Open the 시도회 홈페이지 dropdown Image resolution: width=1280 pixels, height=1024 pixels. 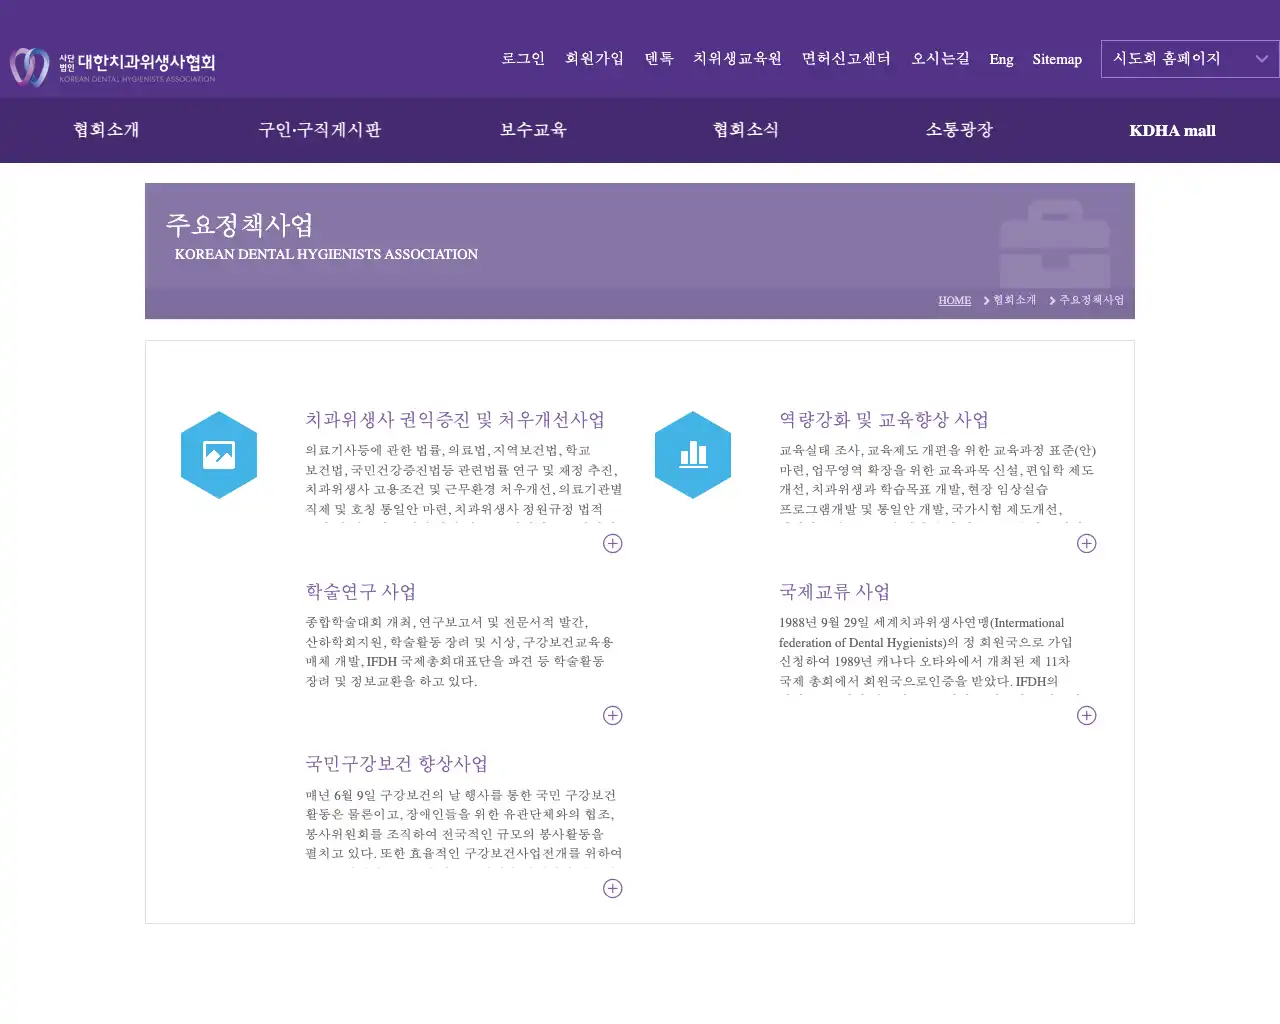coord(1189,59)
